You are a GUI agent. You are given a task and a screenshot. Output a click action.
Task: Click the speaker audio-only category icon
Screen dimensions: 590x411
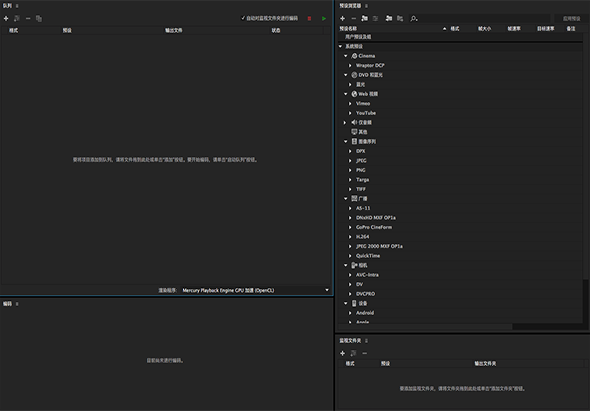(x=354, y=122)
